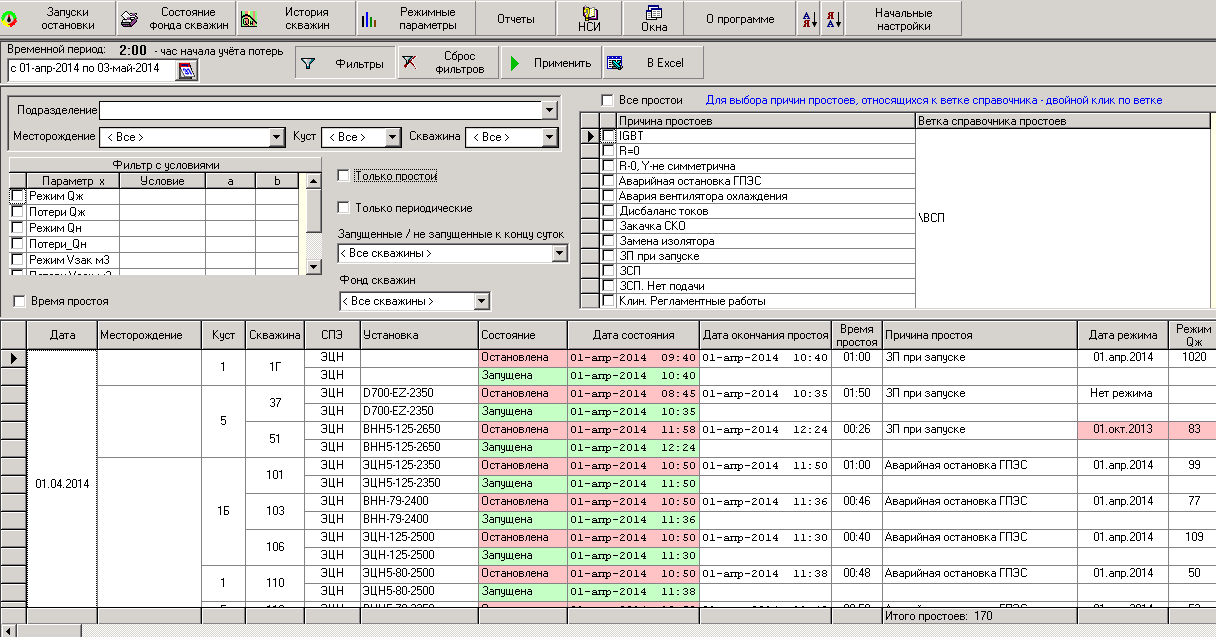
Task: Open the calendar date period picker icon
Action: pos(187,69)
